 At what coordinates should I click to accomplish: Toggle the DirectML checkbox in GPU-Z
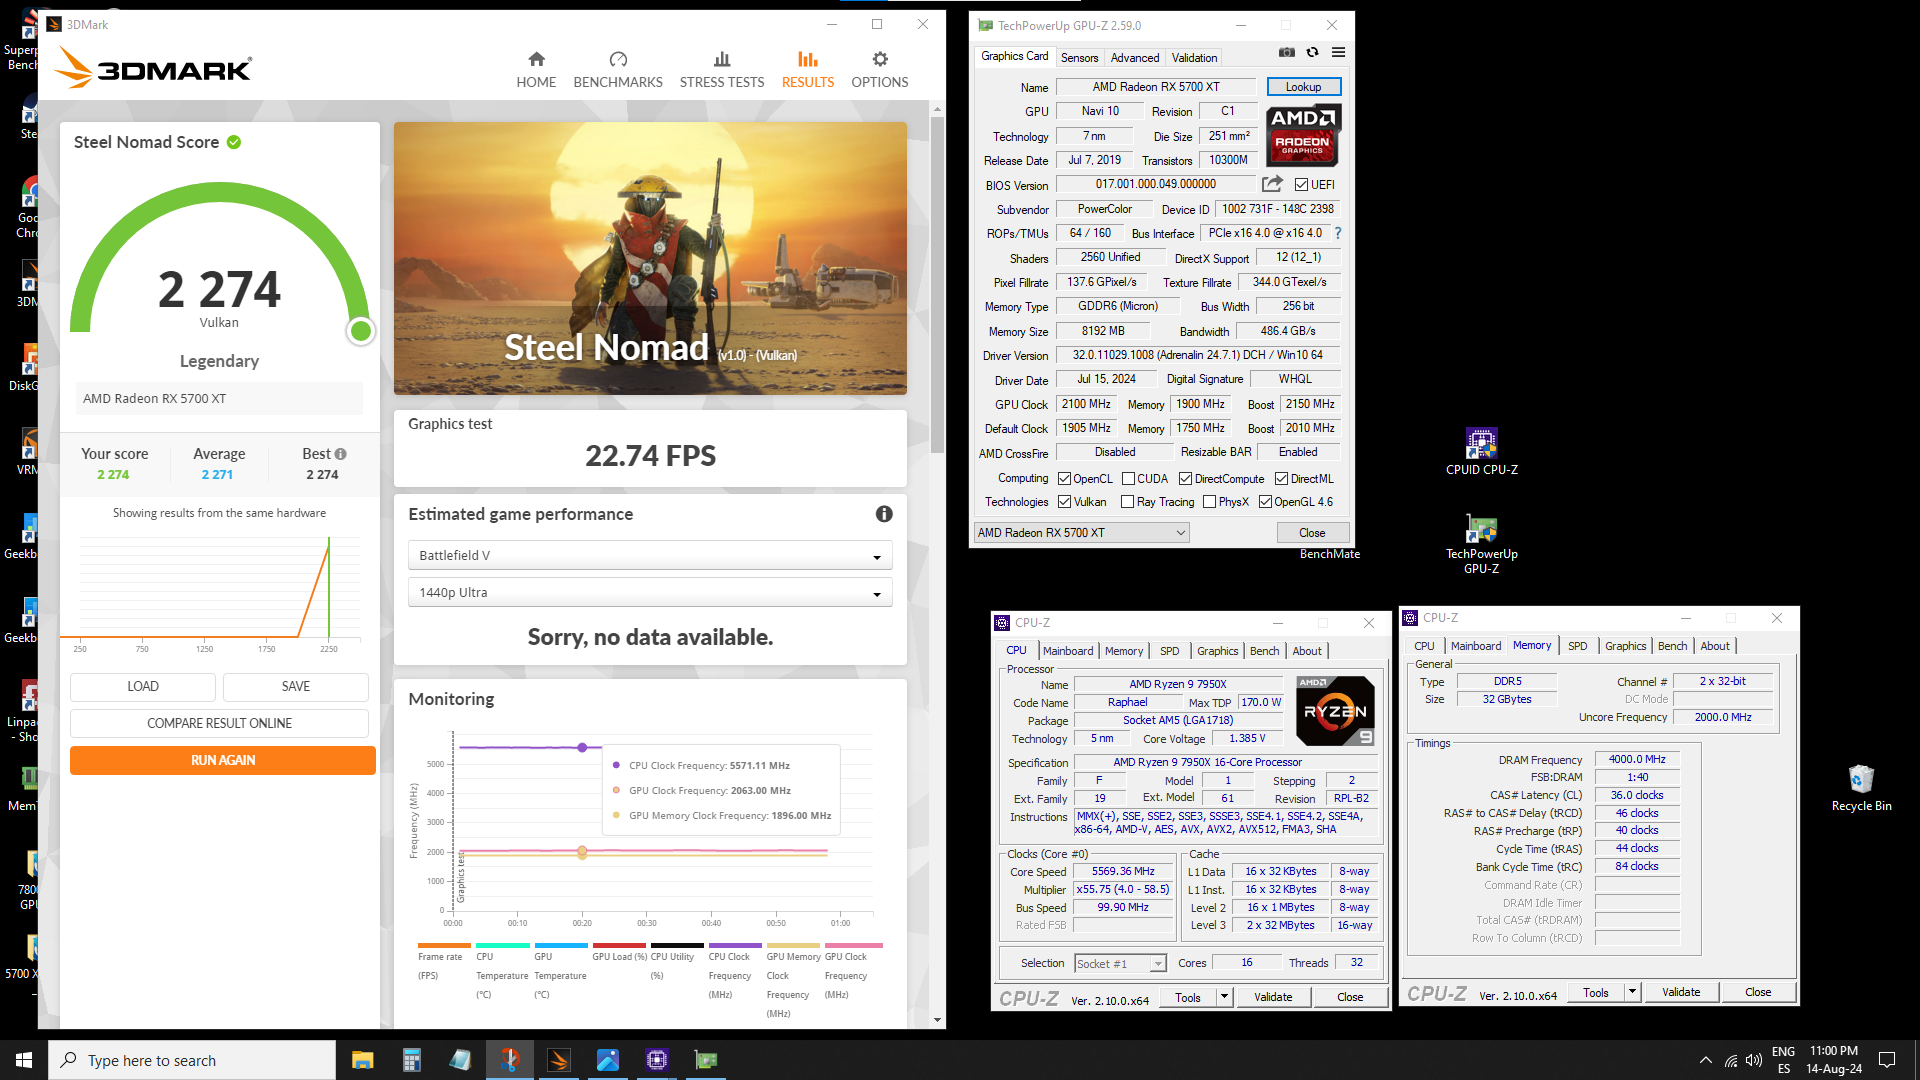1281,479
